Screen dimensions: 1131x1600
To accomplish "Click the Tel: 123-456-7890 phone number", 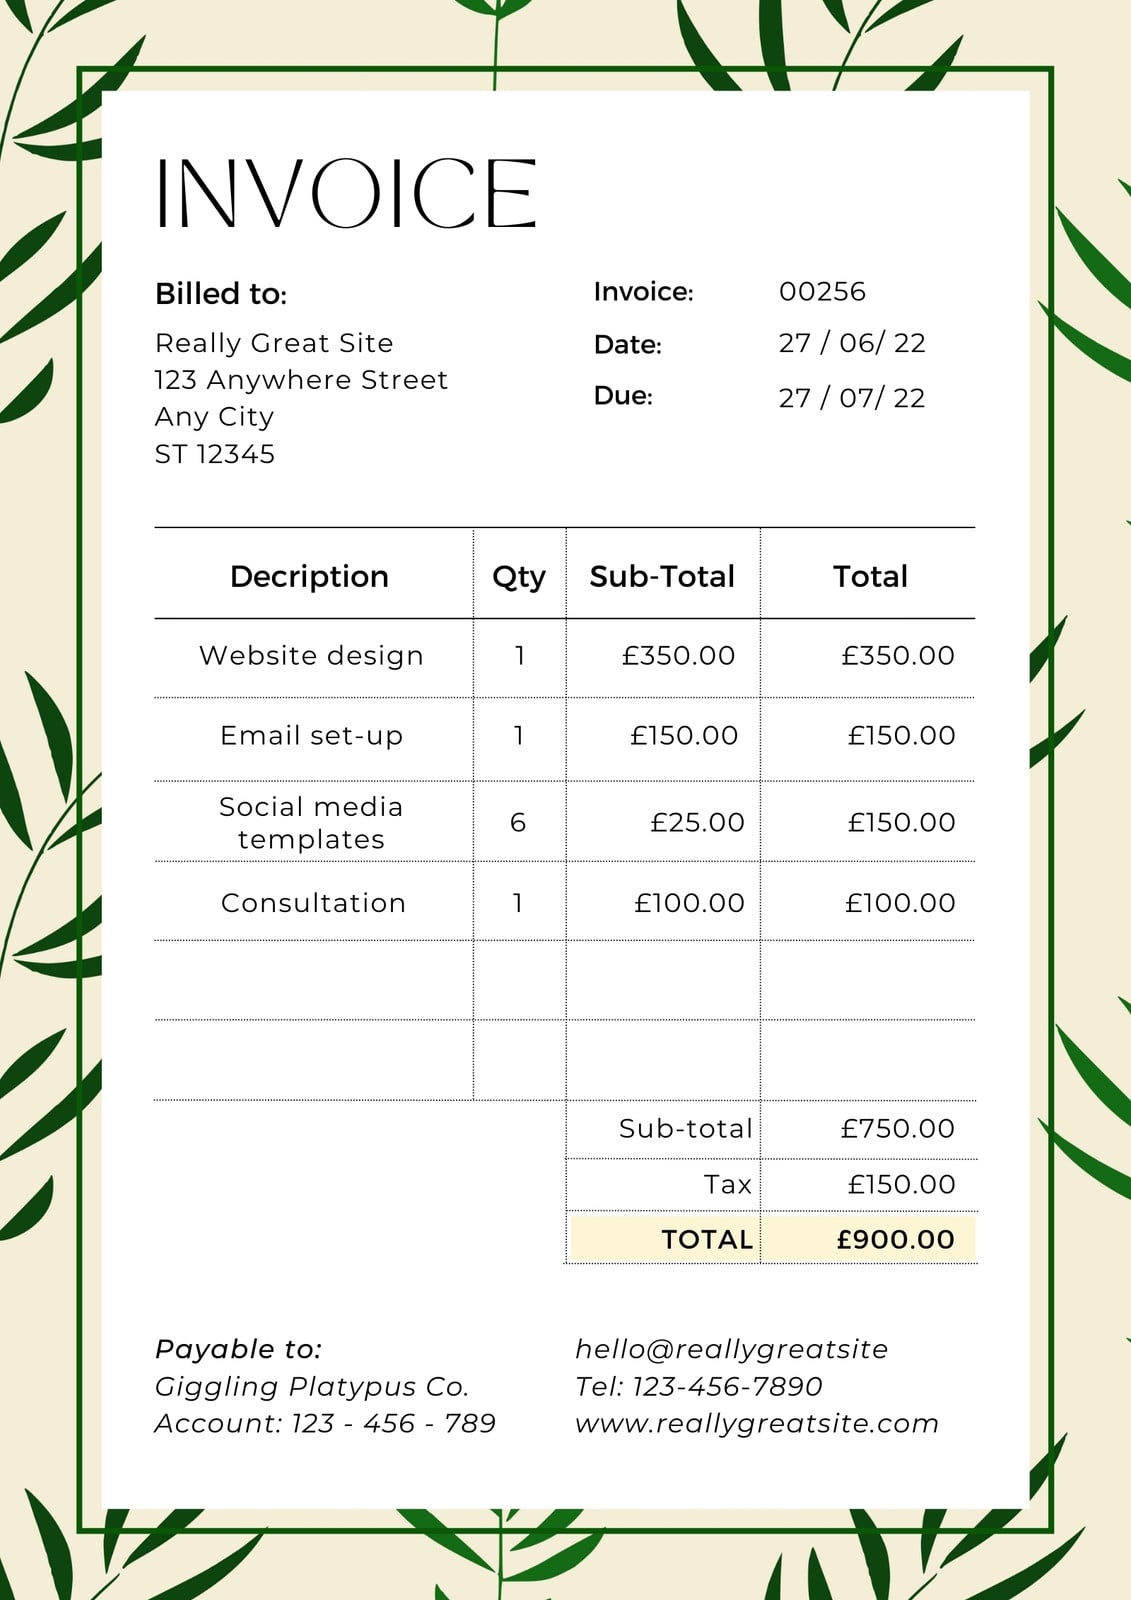I will (x=698, y=1387).
